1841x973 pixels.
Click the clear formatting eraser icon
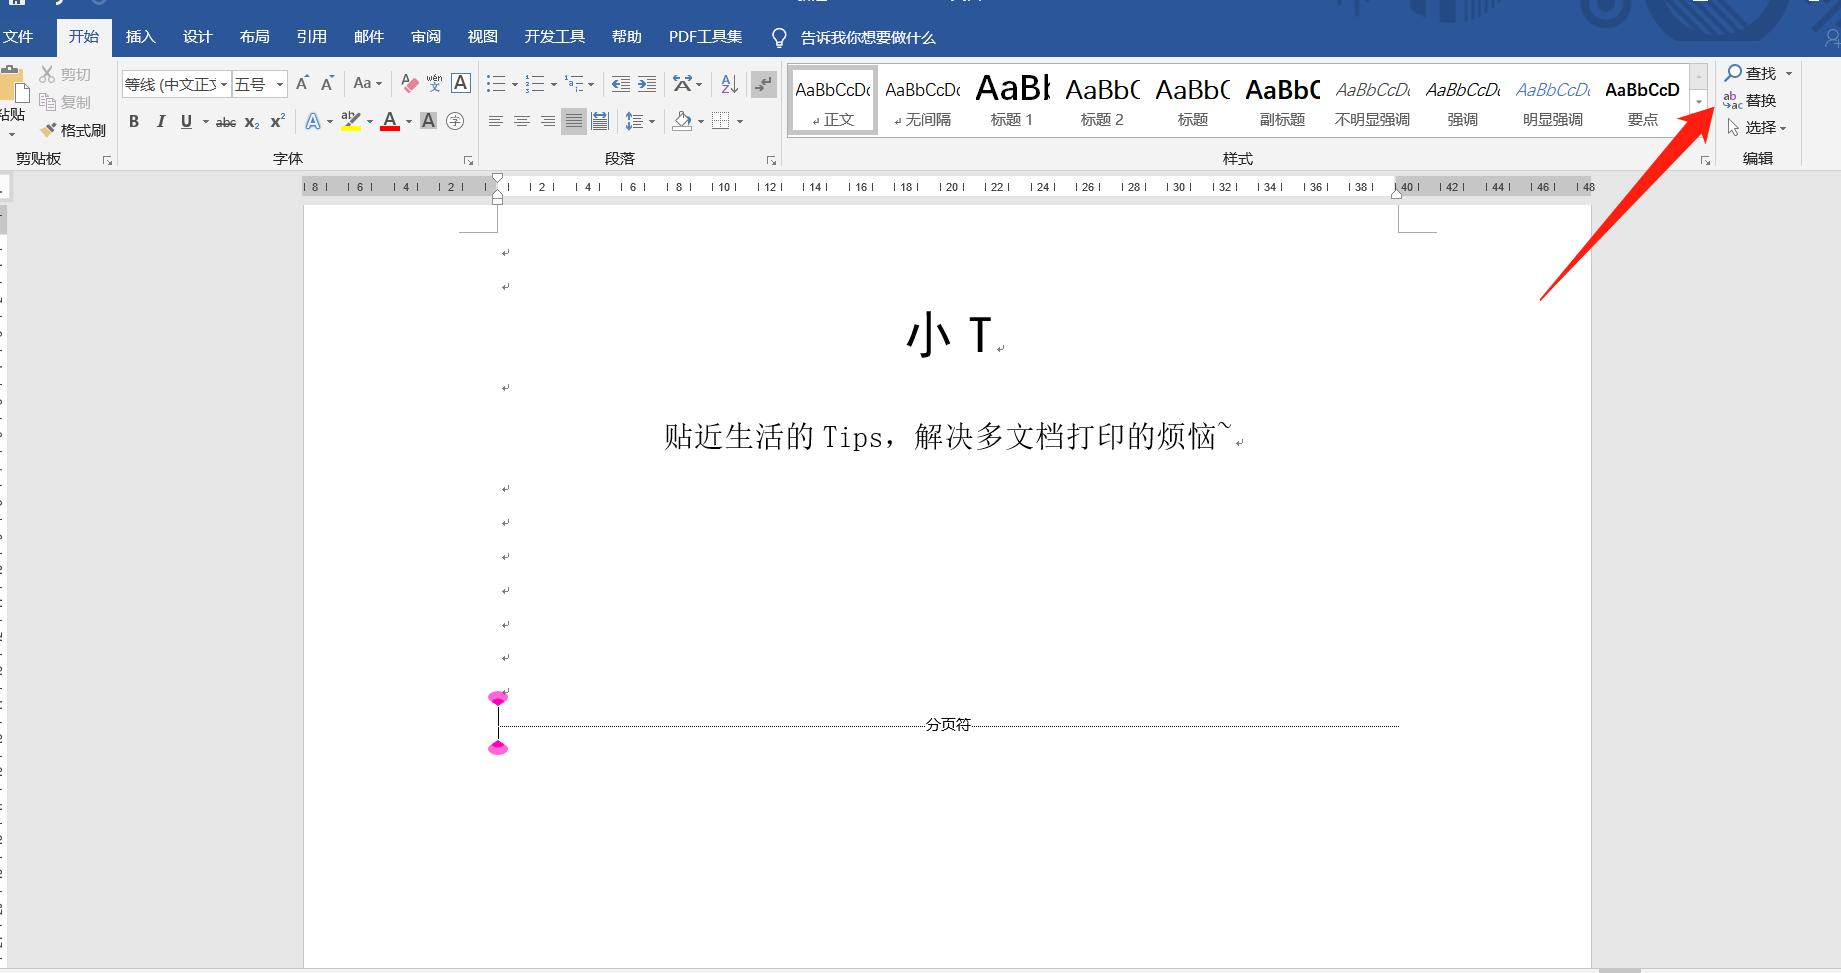pyautogui.click(x=409, y=84)
